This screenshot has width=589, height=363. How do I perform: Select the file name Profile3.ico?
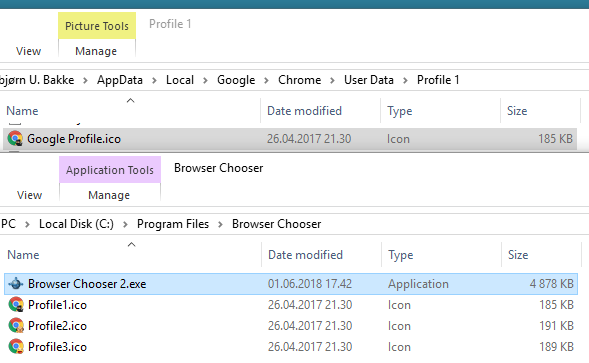coord(57,347)
